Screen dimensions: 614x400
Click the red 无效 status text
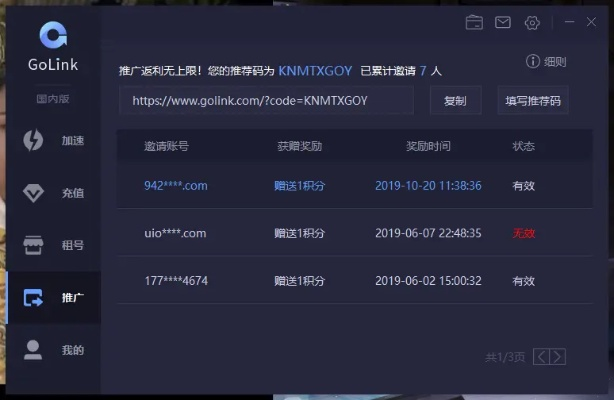coord(524,233)
